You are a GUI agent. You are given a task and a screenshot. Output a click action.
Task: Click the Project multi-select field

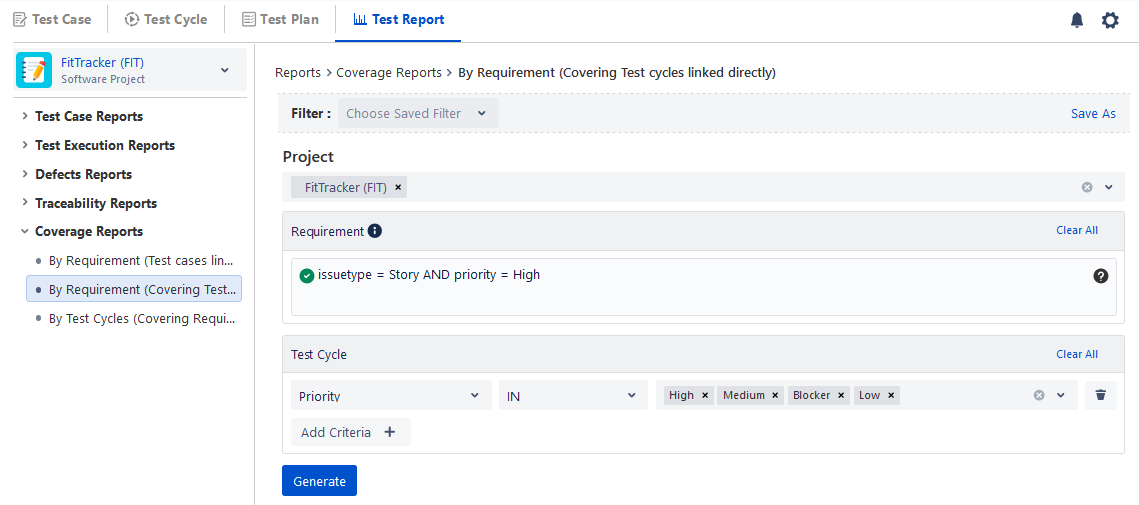coord(703,187)
